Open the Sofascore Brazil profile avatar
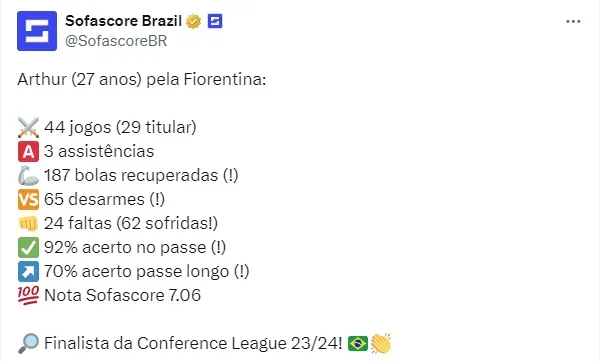 [x=37, y=31]
